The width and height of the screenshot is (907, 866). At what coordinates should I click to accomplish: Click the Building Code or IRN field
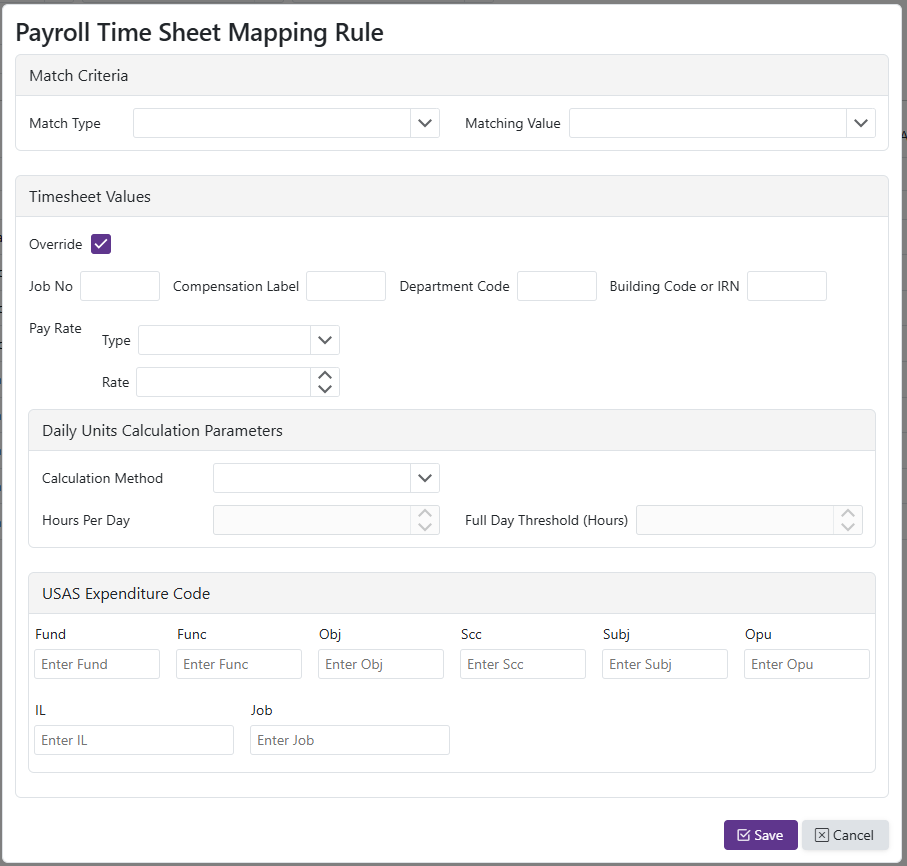[787, 286]
